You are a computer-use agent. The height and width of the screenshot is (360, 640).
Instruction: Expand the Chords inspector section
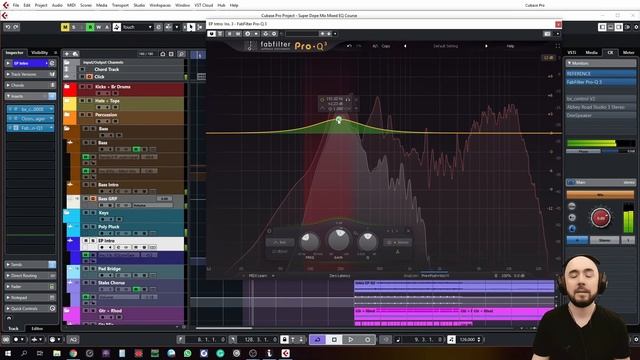(8, 85)
